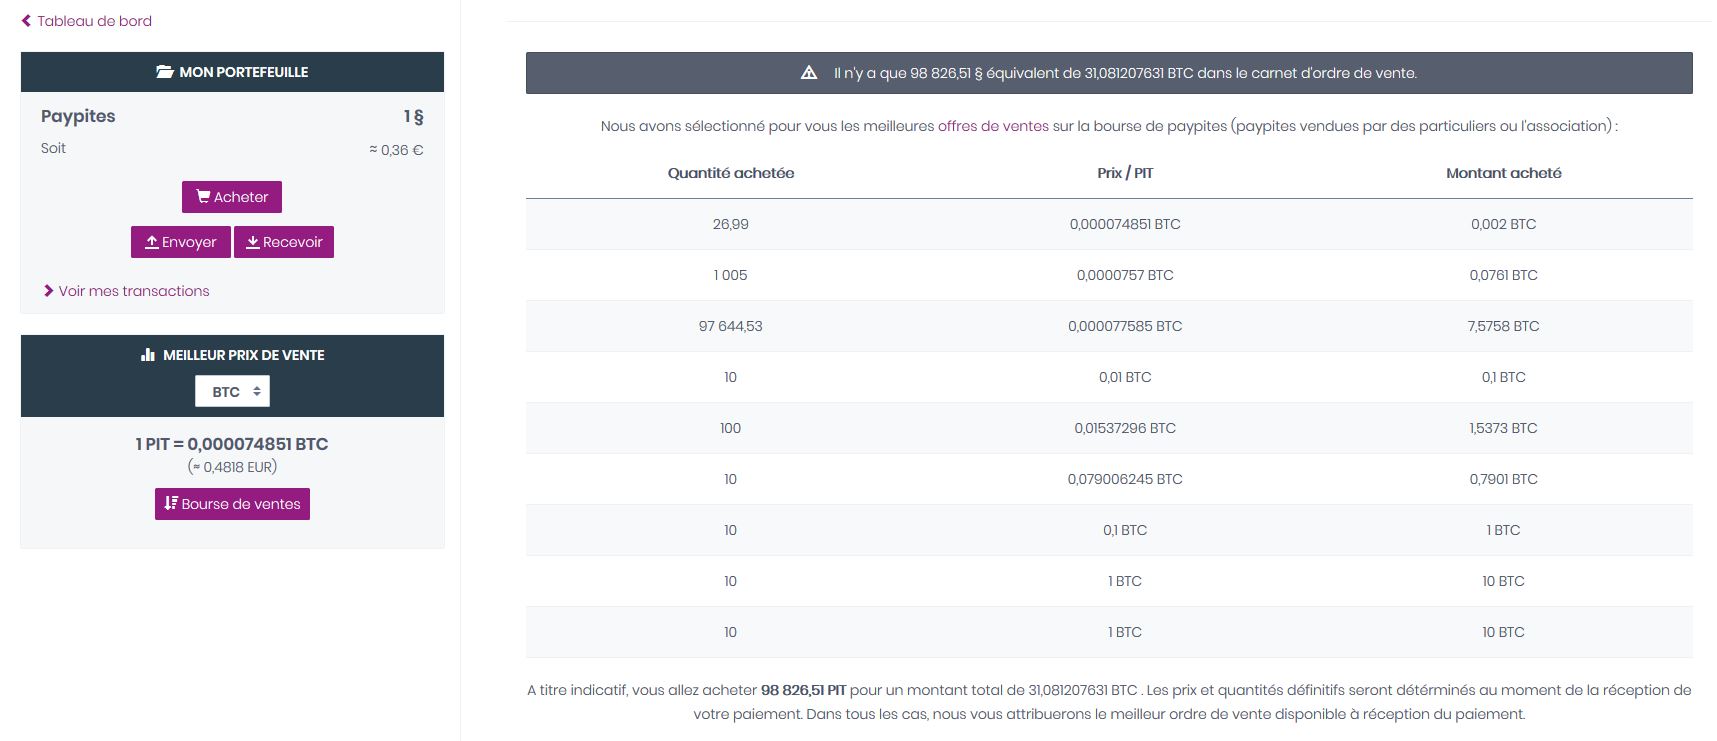Follow the offres de ventes link
The height and width of the screenshot is (741, 1717).
click(x=993, y=126)
